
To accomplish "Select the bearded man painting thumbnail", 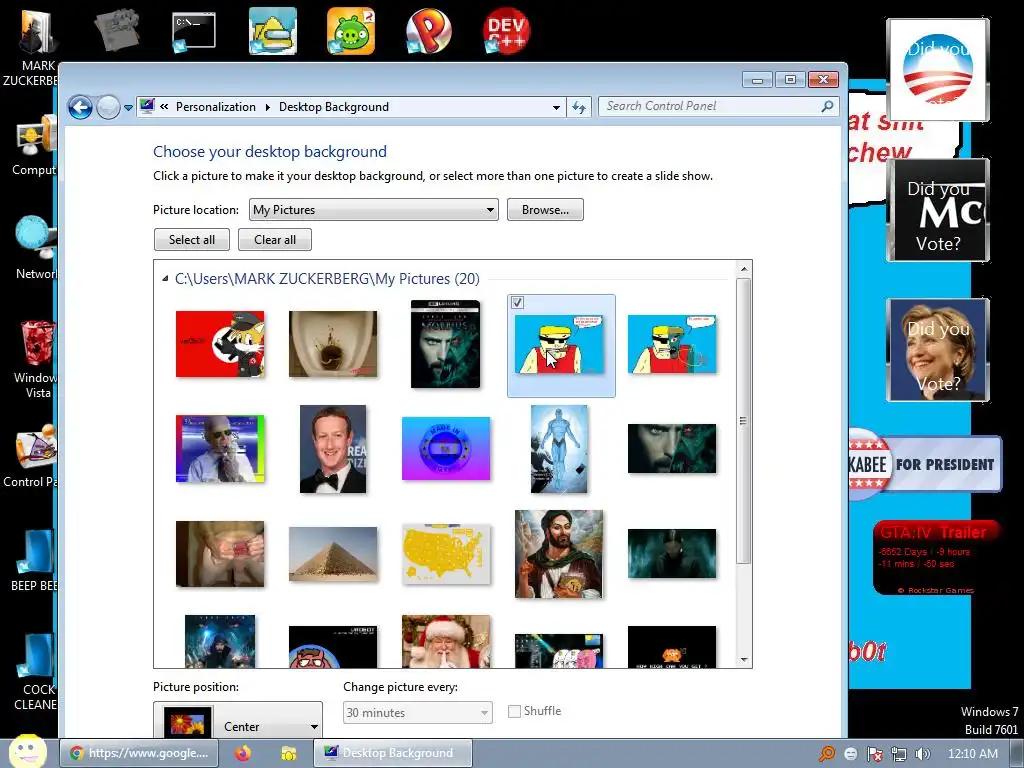I will [559, 554].
